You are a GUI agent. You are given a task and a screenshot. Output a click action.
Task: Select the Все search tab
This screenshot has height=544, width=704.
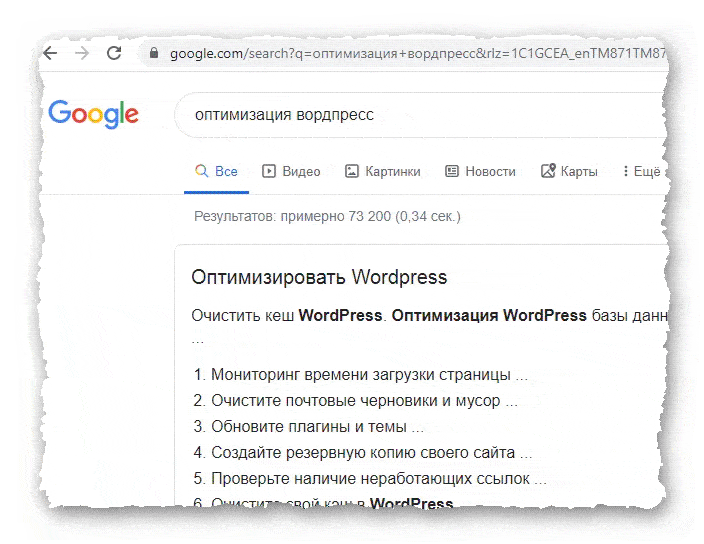pos(216,171)
